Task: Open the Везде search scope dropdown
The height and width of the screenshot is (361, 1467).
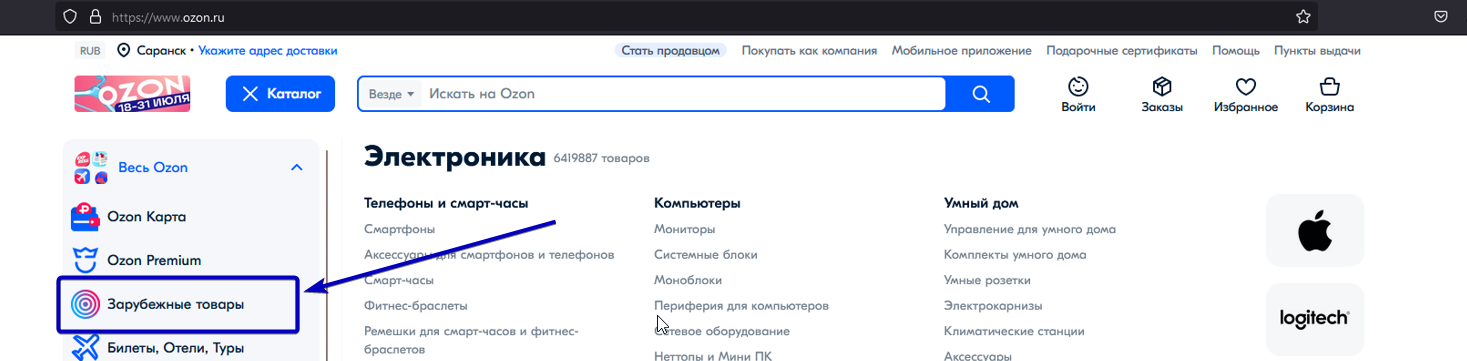Action: pyautogui.click(x=391, y=94)
